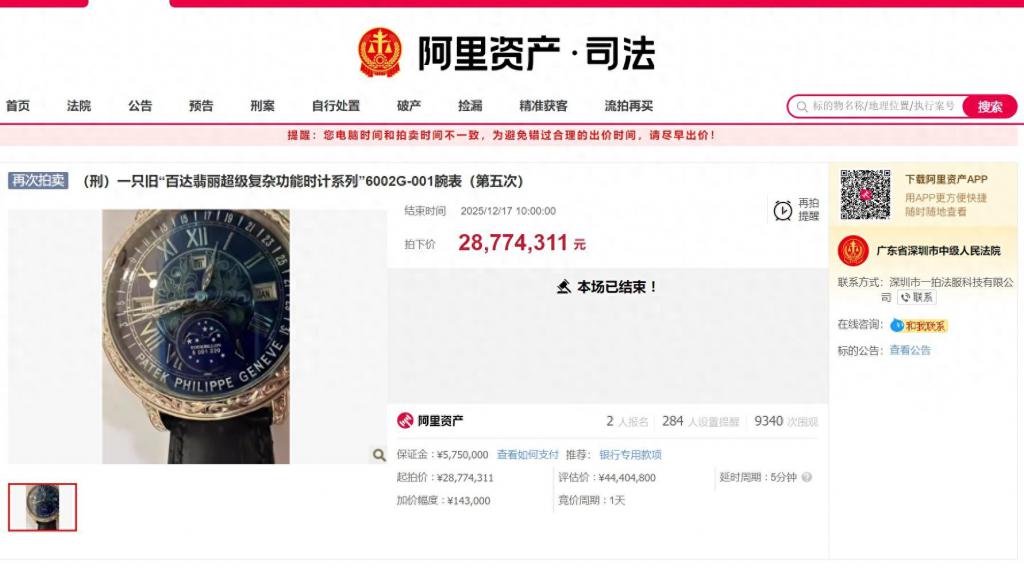The width and height of the screenshot is (1024, 570).
Task: Click the 阿里资产 red round logo
Action: tap(405, 420)
